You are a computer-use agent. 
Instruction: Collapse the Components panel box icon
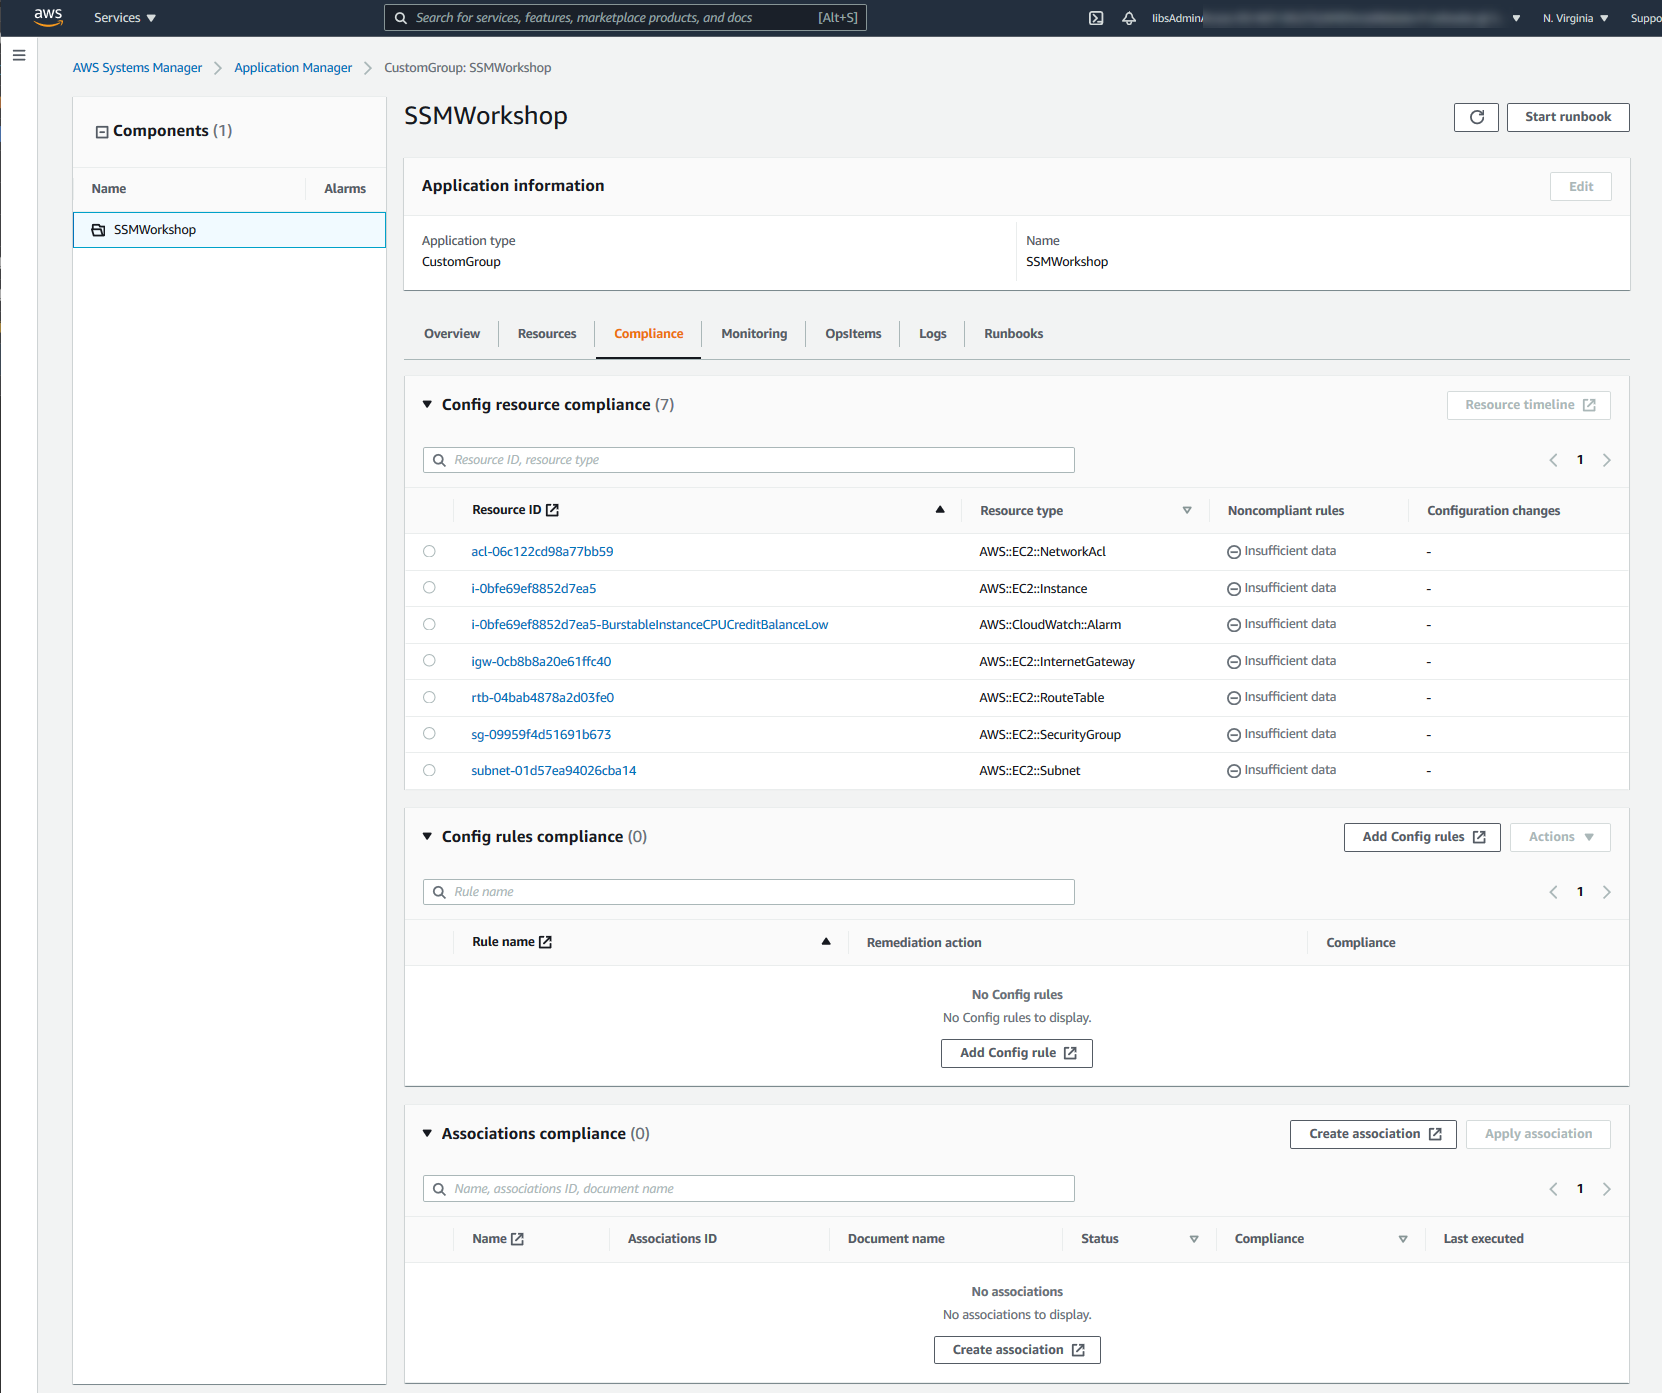click(x=101, y=132)
